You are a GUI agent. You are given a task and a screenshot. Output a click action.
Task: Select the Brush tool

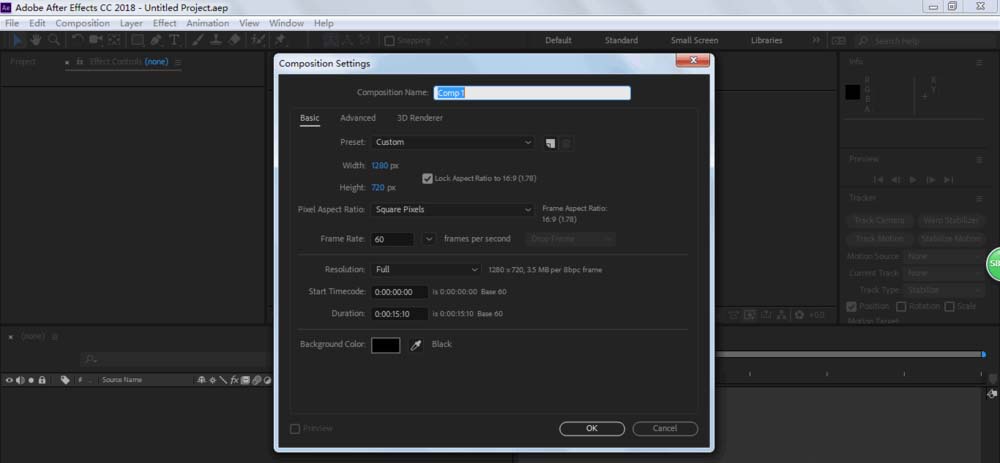(x=198, y=40)
